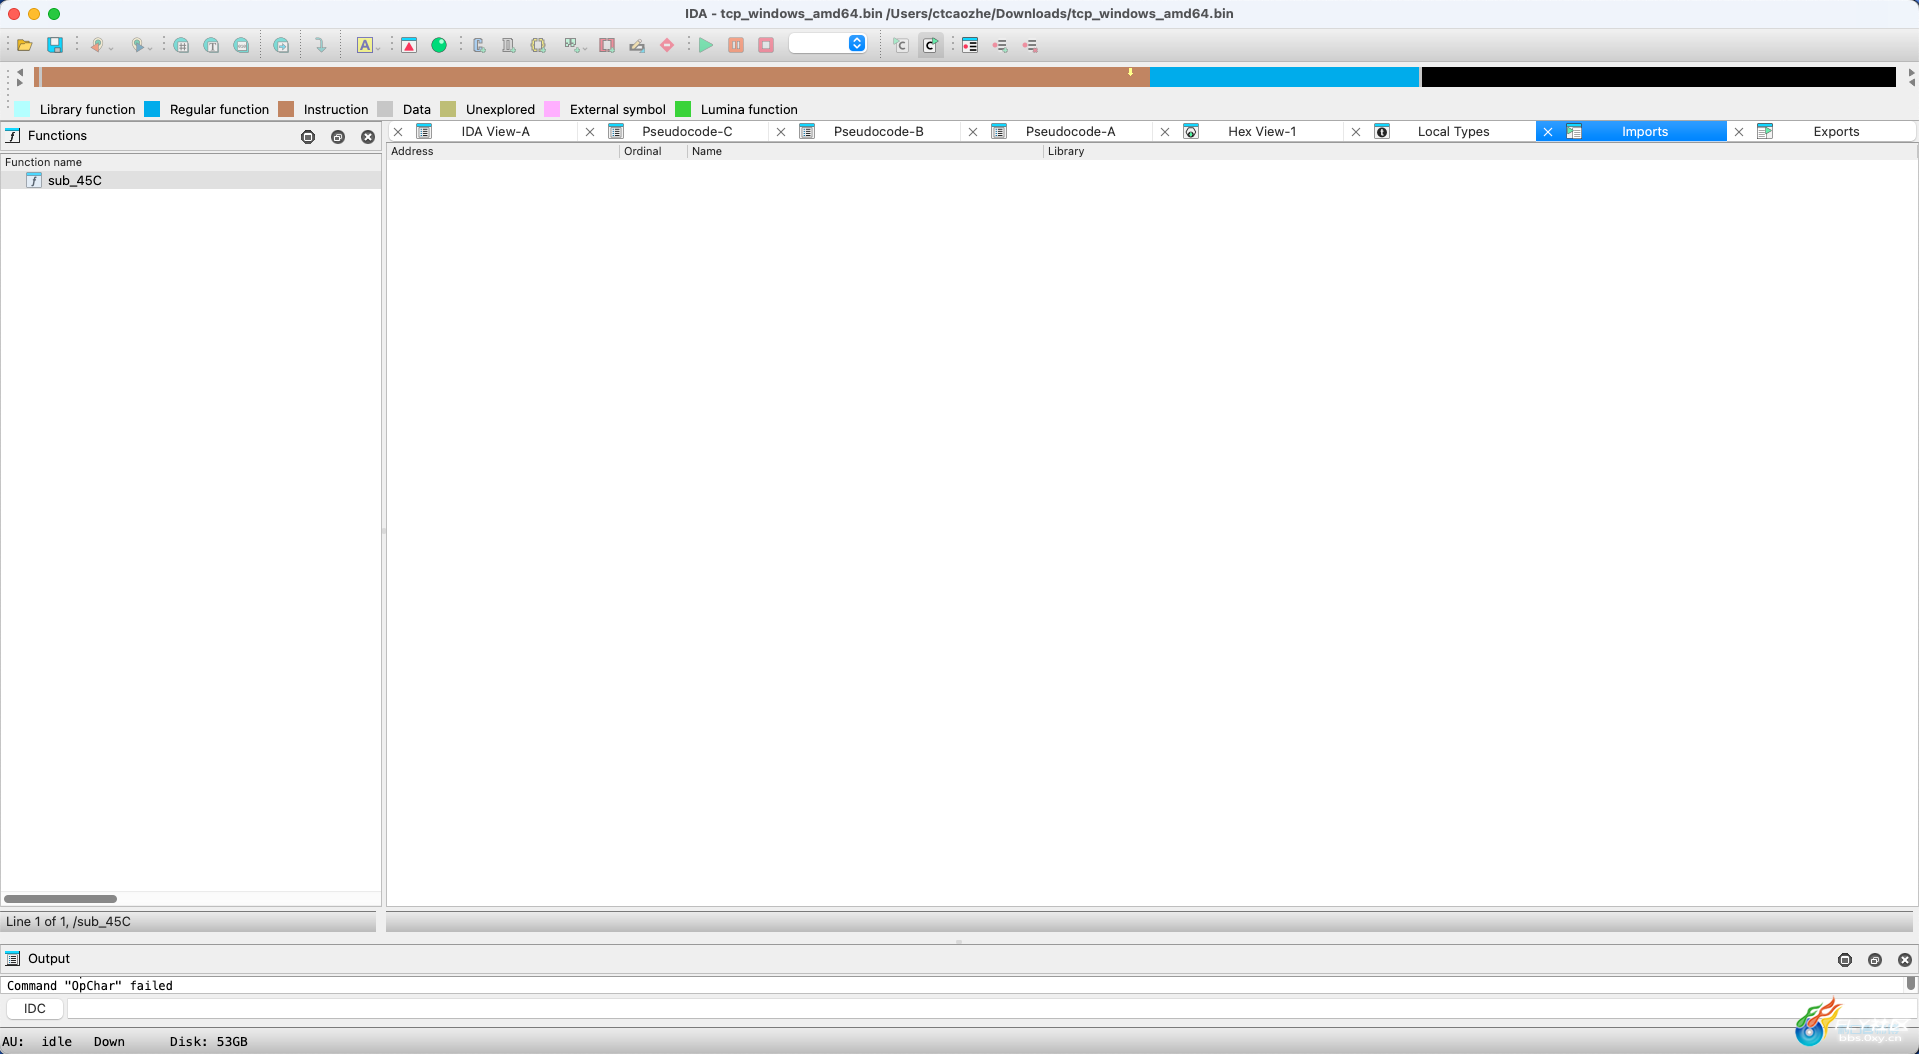This screenshot has width=1919, height=1054.
Task: Save the database with the floppy disk icon
Action: click(55, 45)
